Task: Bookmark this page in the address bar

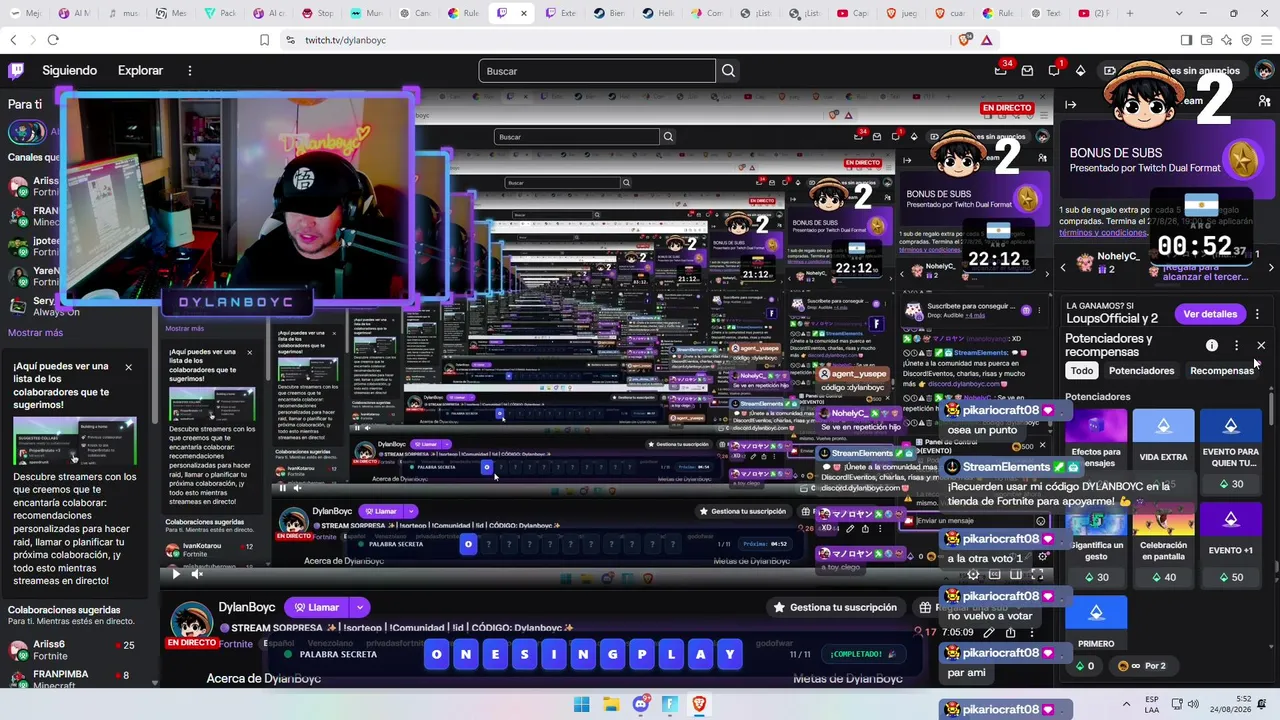Action: tap(264, 40)
